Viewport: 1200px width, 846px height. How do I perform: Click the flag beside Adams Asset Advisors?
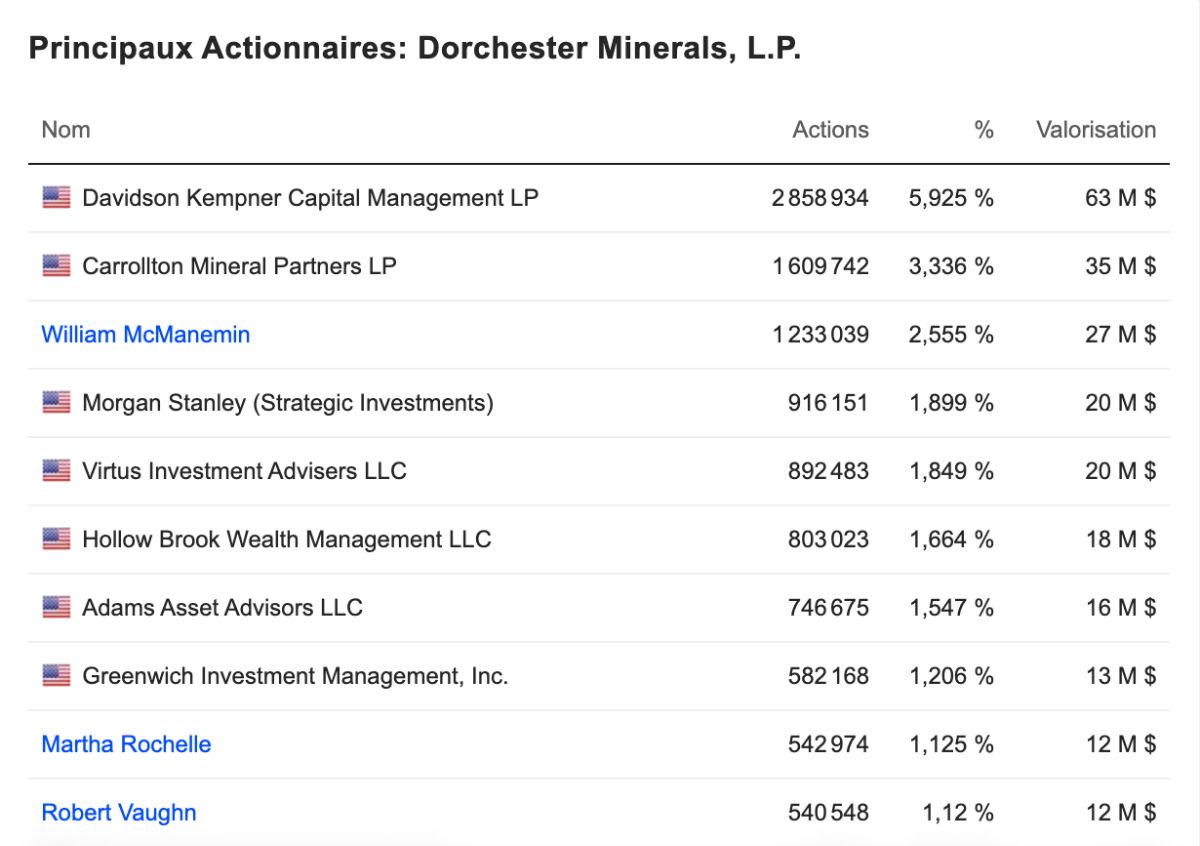point(56,607)
